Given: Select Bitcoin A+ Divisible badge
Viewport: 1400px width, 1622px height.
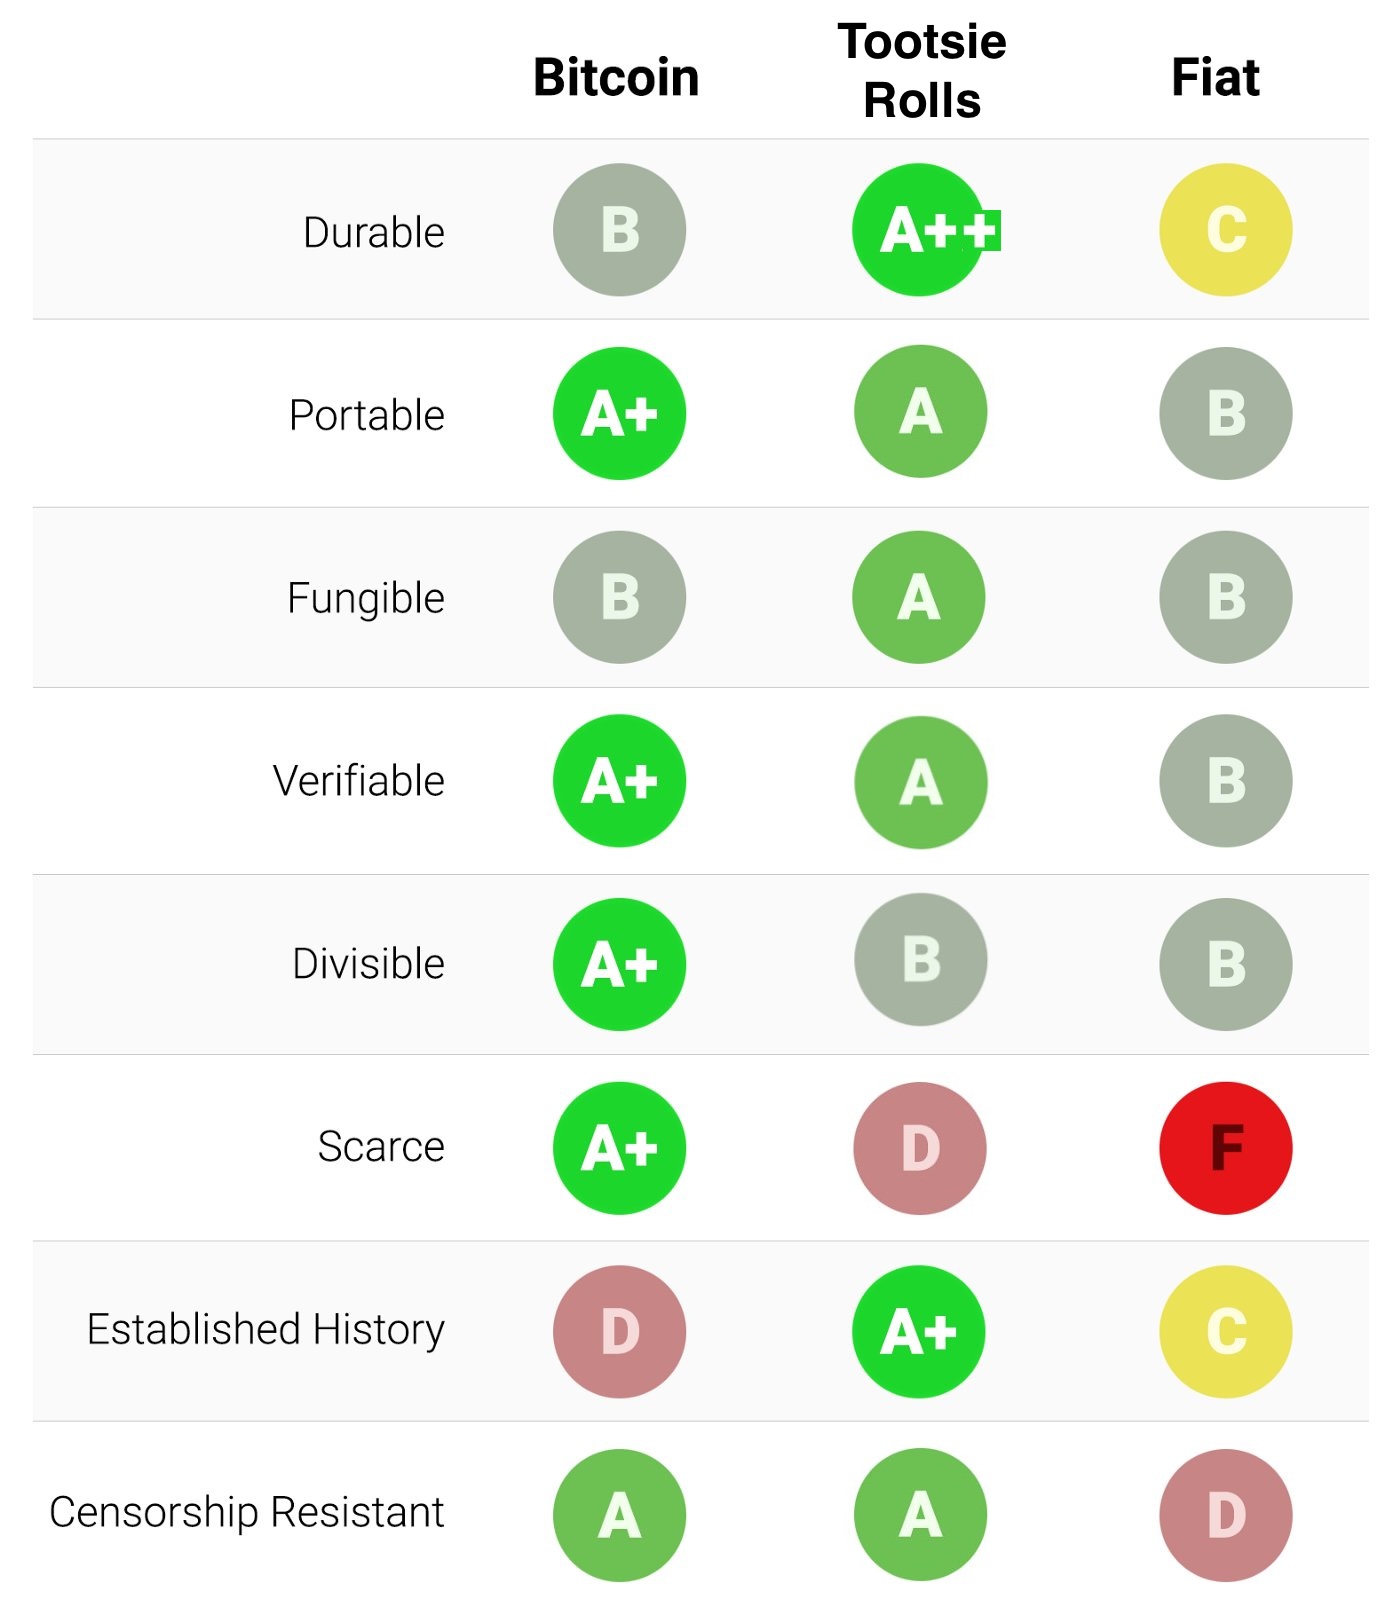Looking at the screenshot, I should coord(619,964).
